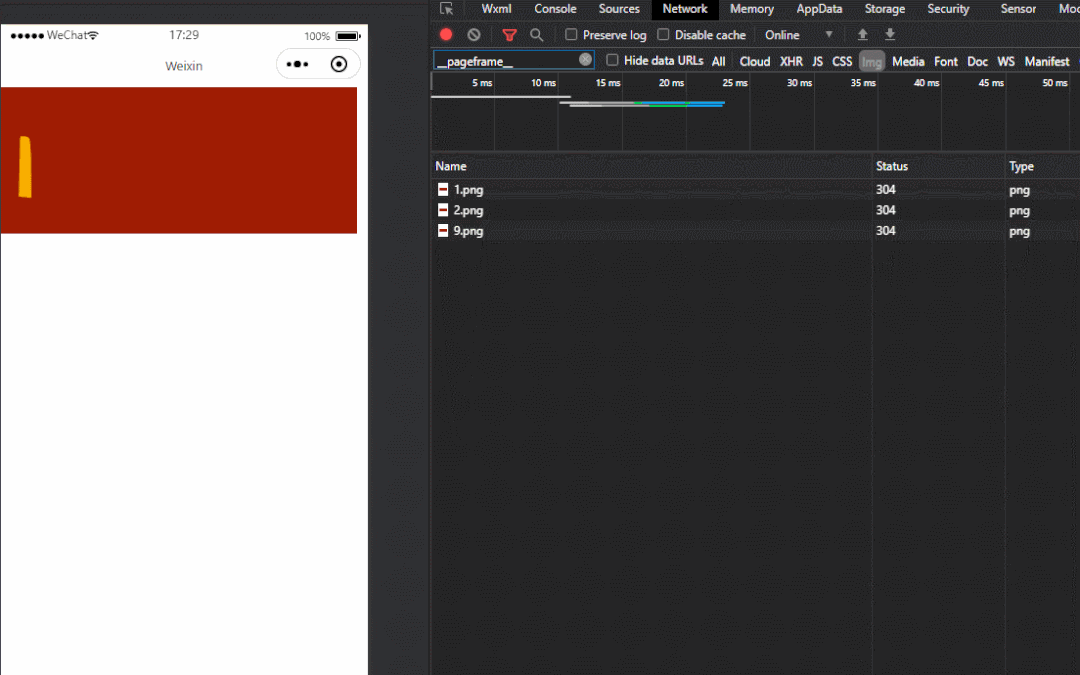Filter requests by JS
1080x675 pixels.
818,61
